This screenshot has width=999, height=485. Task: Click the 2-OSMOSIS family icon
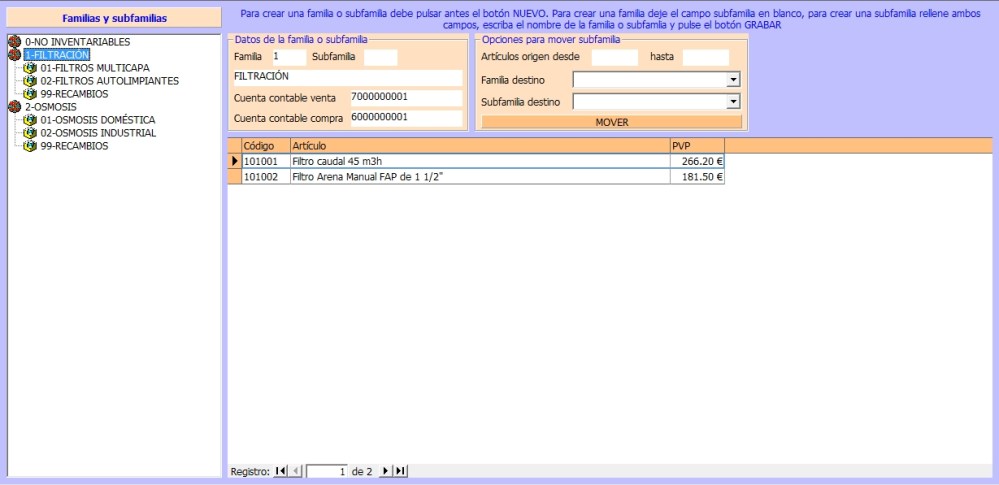(14, 107)
